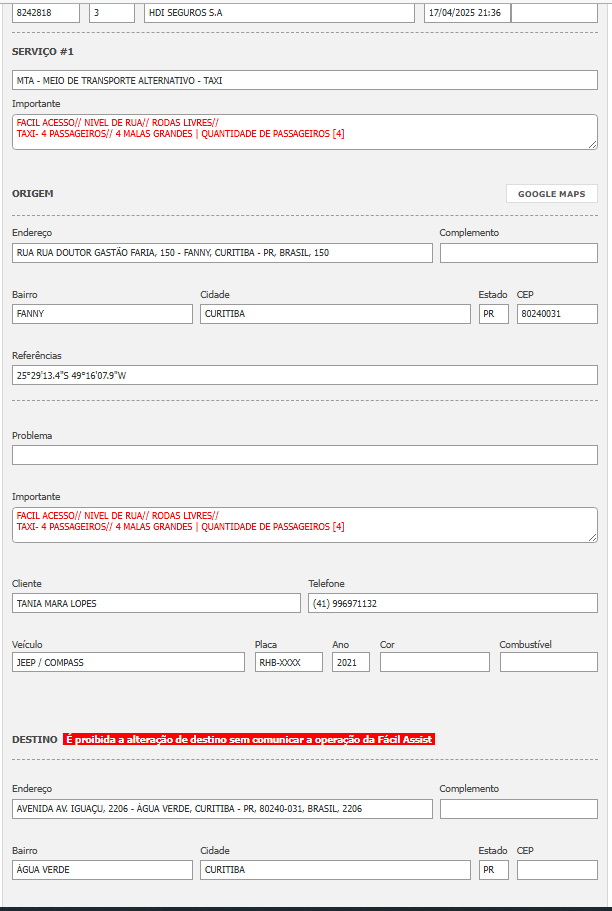Select the empty Cor field
The image size is (612, 911).
[x=434, y=662]
